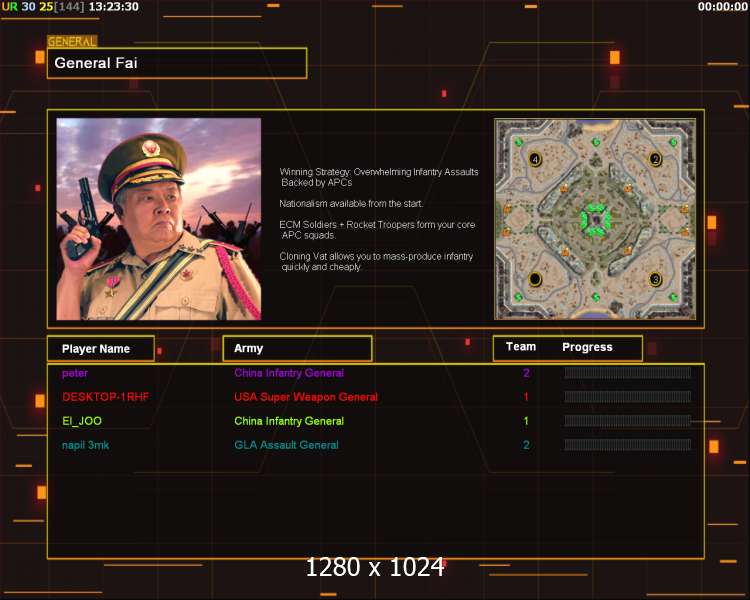Screen dimensions: 750x600
Task: Click USA Super Weapon General army text
Action: point(306,397)
